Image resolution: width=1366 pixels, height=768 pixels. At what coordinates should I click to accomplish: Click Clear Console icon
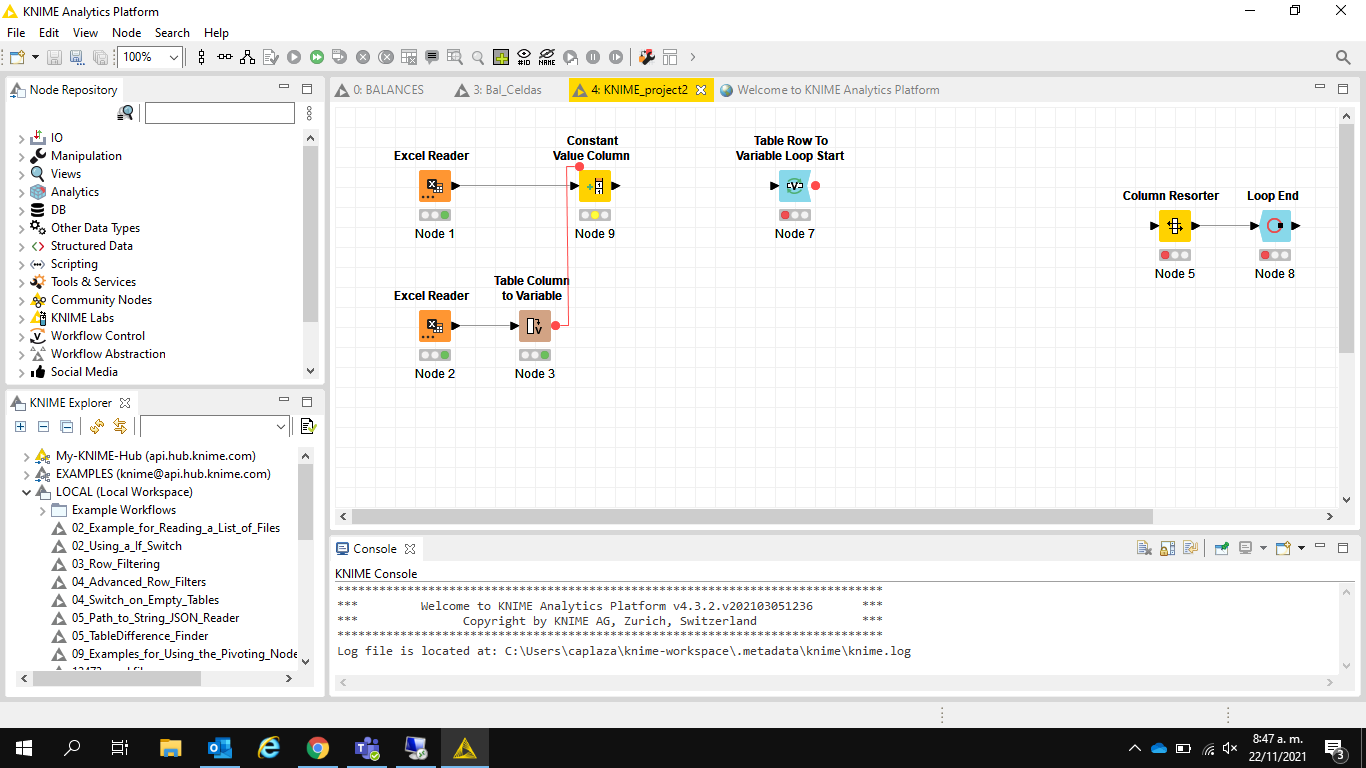(x=1144, y=548)
